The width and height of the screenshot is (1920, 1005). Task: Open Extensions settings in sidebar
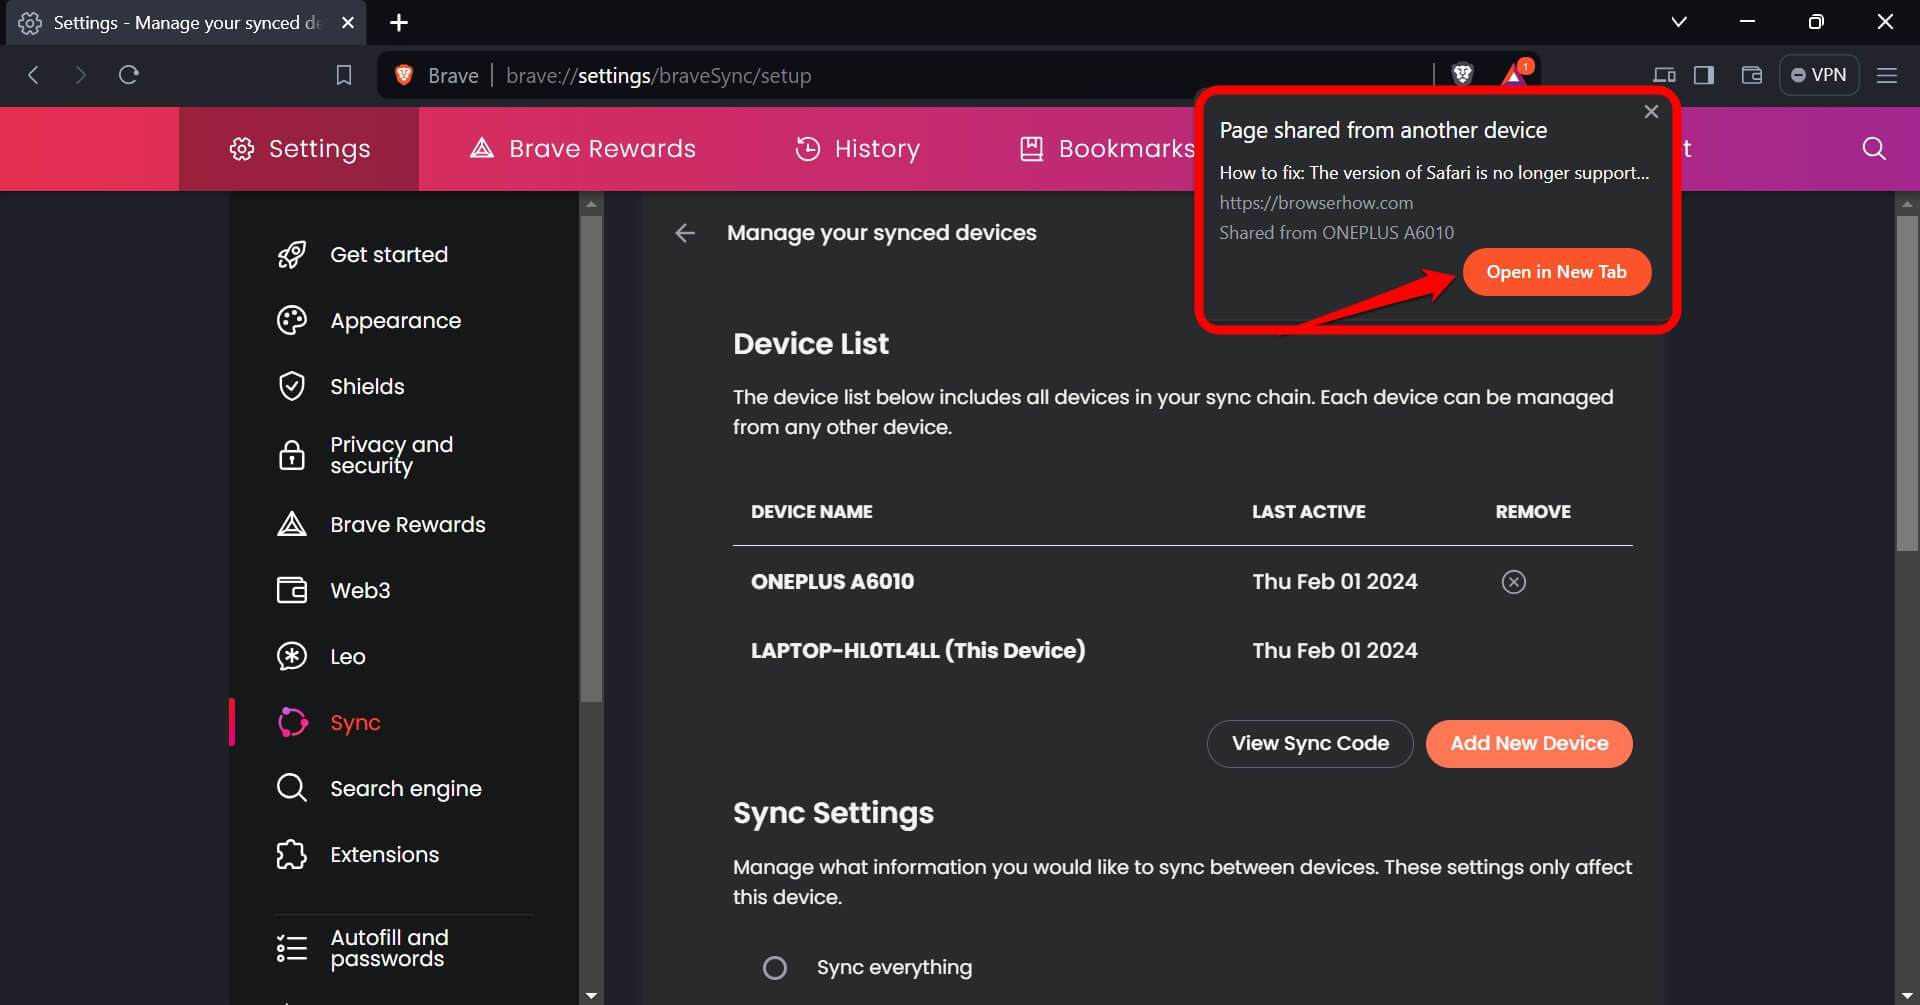pyautogui.click(x=385, y=855)
